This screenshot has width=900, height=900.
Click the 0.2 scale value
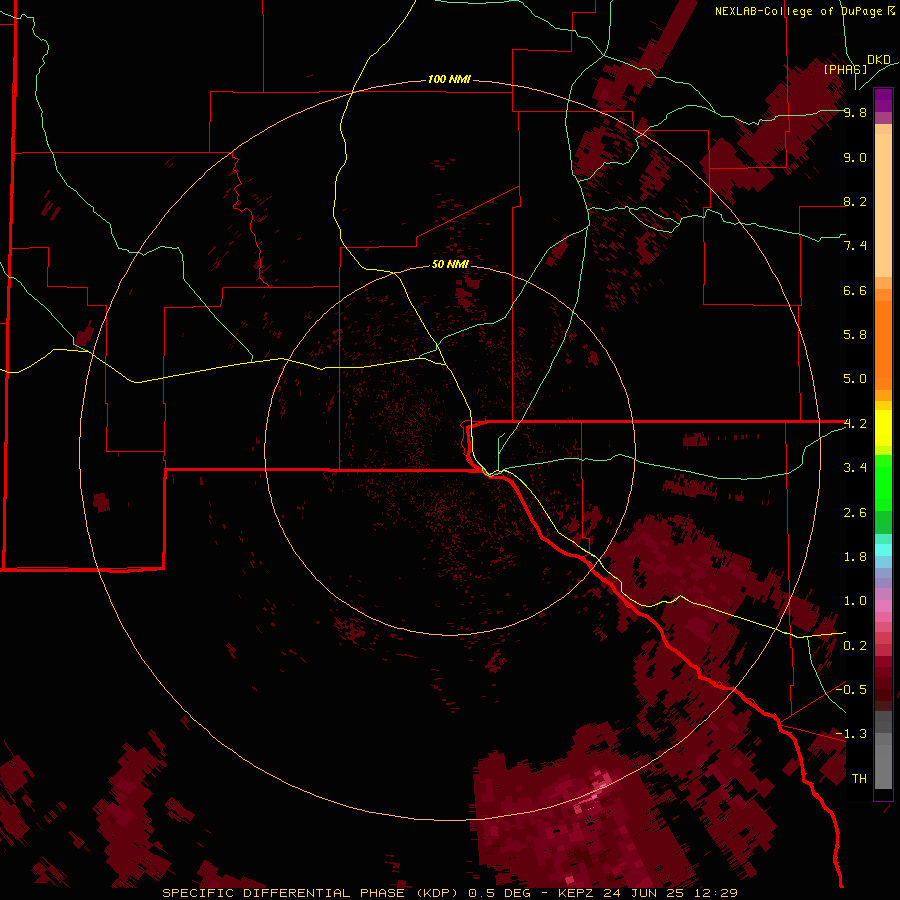pyautogui.click(x=855, y=646)
